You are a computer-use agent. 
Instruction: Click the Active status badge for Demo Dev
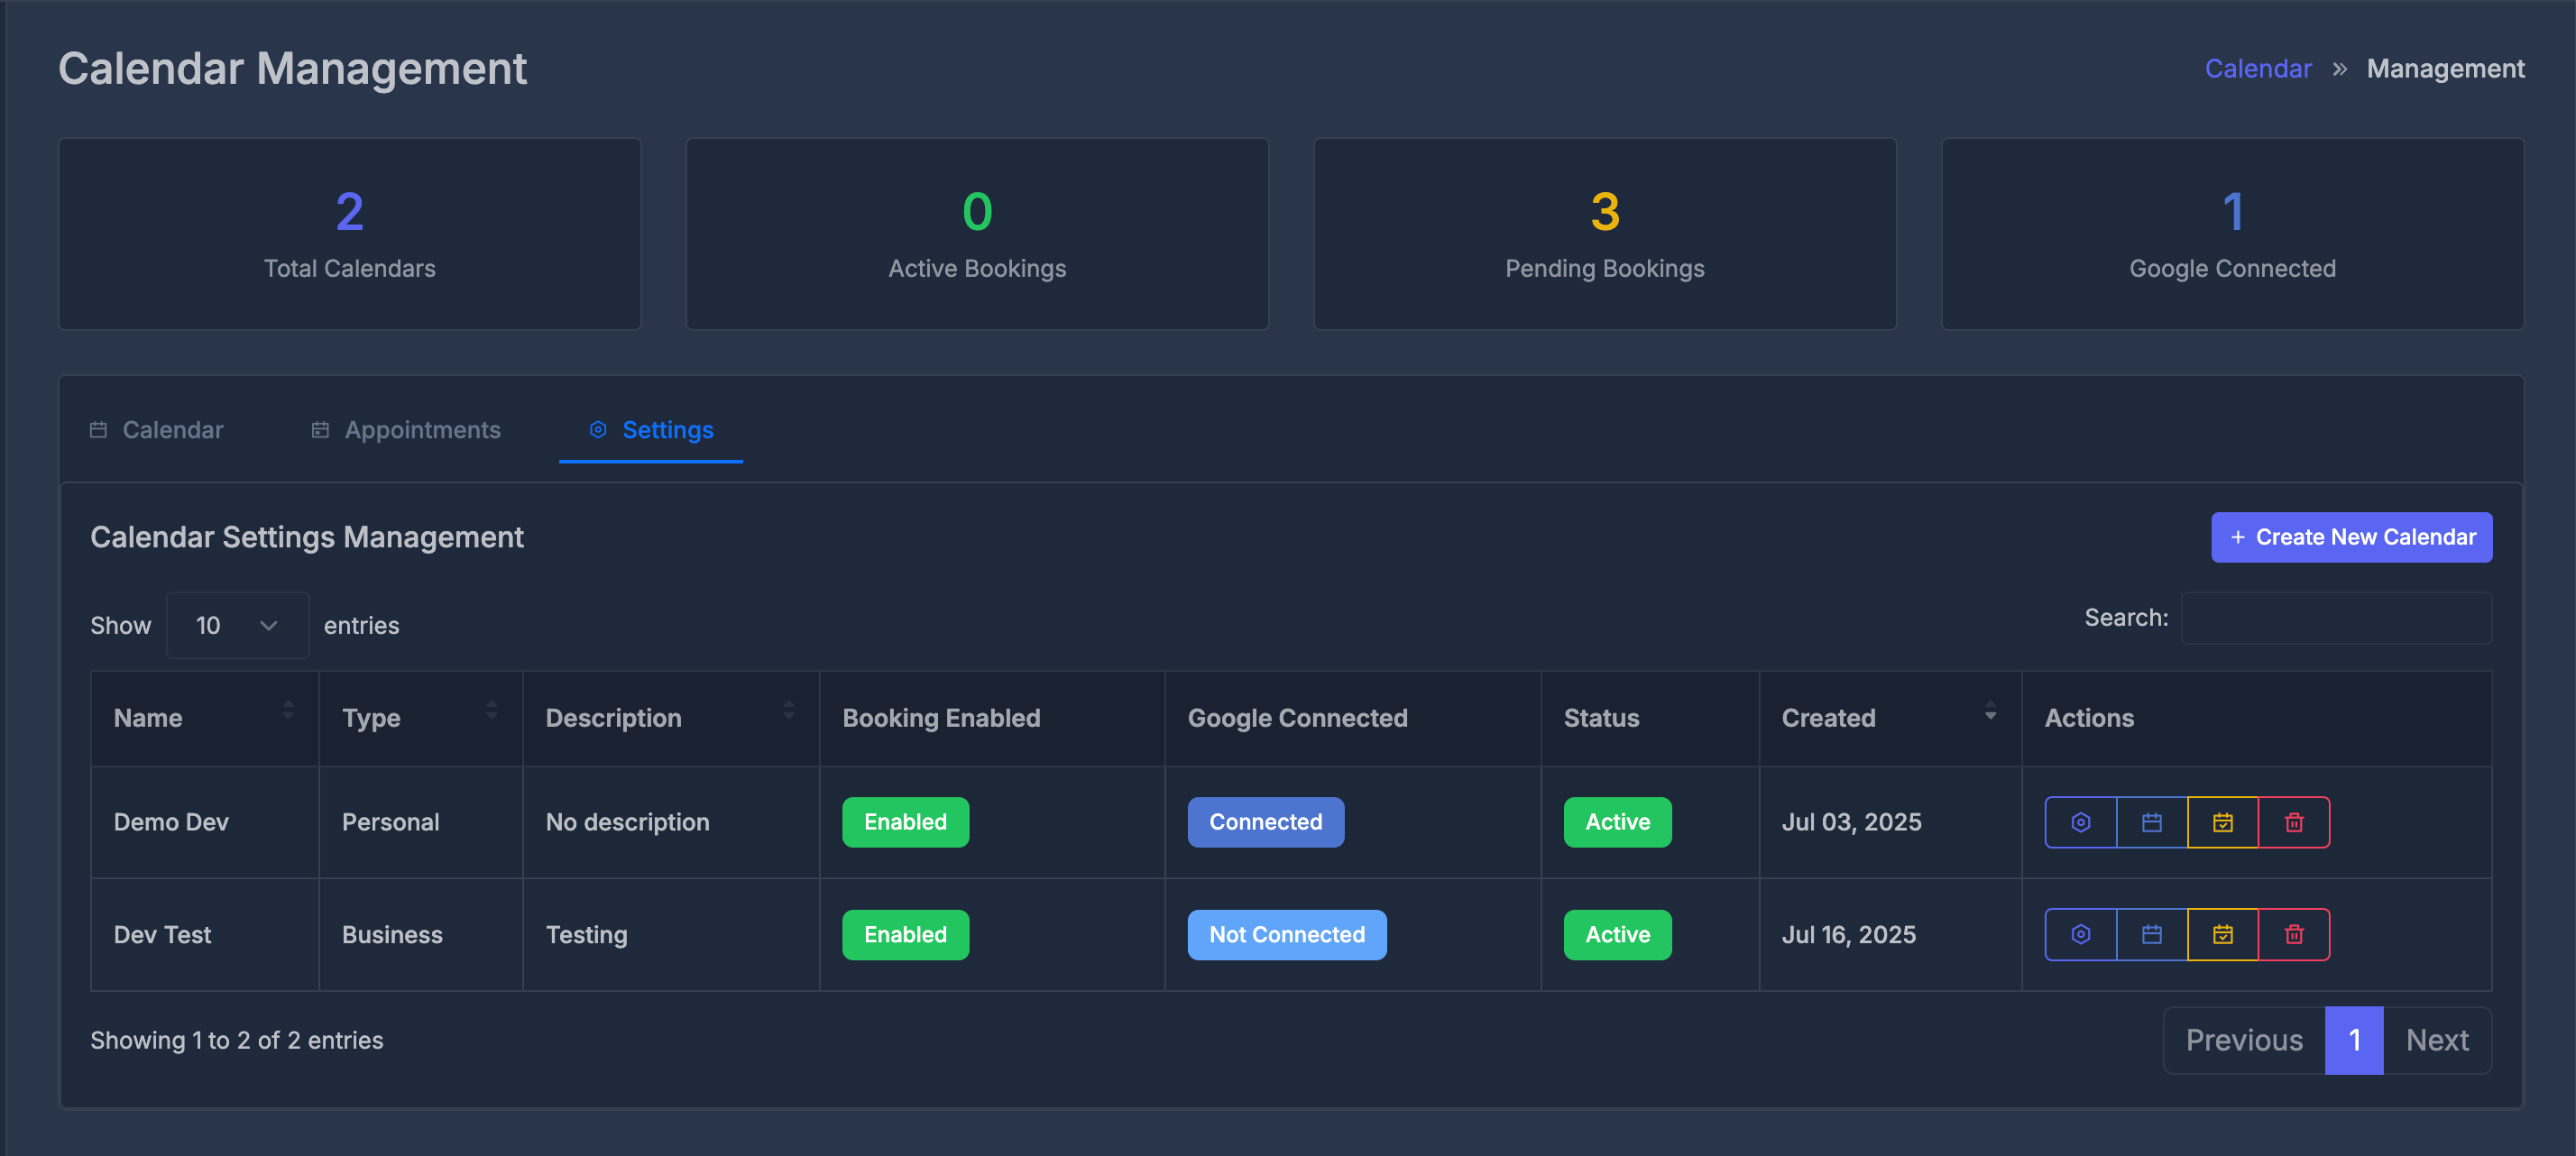(x=1617, y=822)
